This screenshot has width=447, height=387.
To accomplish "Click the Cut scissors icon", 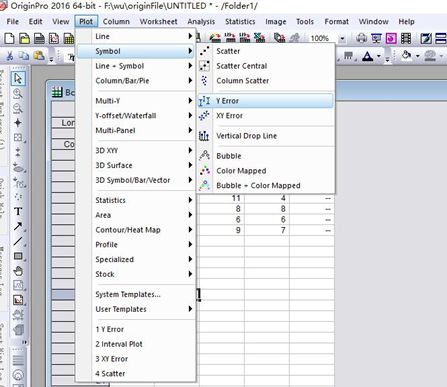I will (9, 56).
